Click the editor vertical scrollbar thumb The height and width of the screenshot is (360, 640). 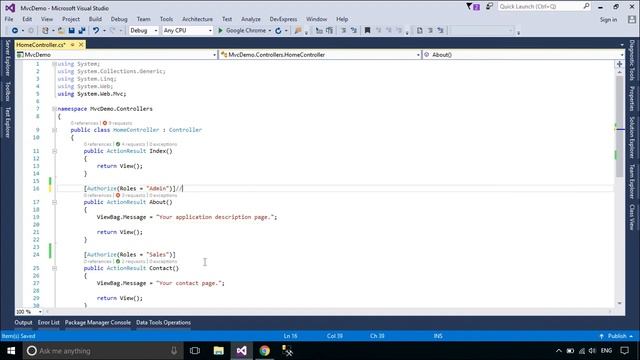[620, 127]
